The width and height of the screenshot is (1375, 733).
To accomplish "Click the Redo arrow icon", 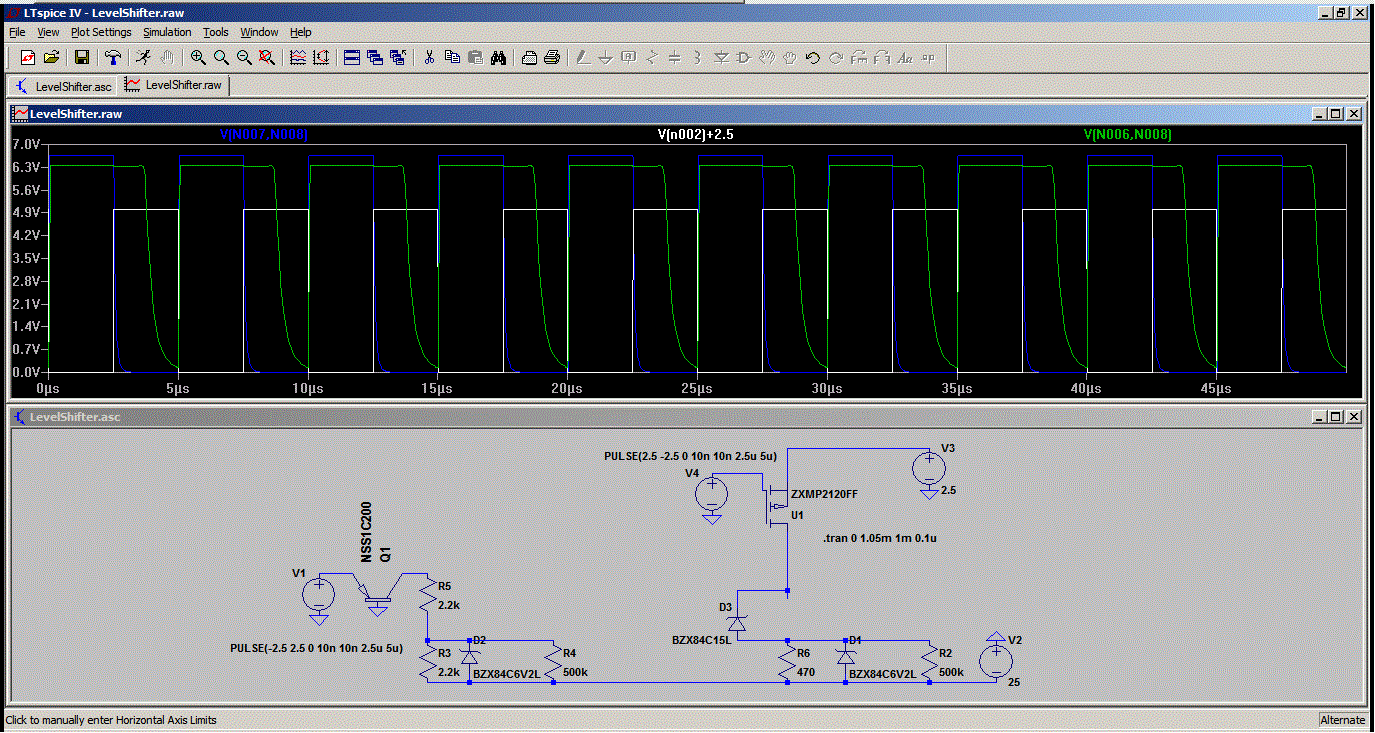I will pos(836,58).
